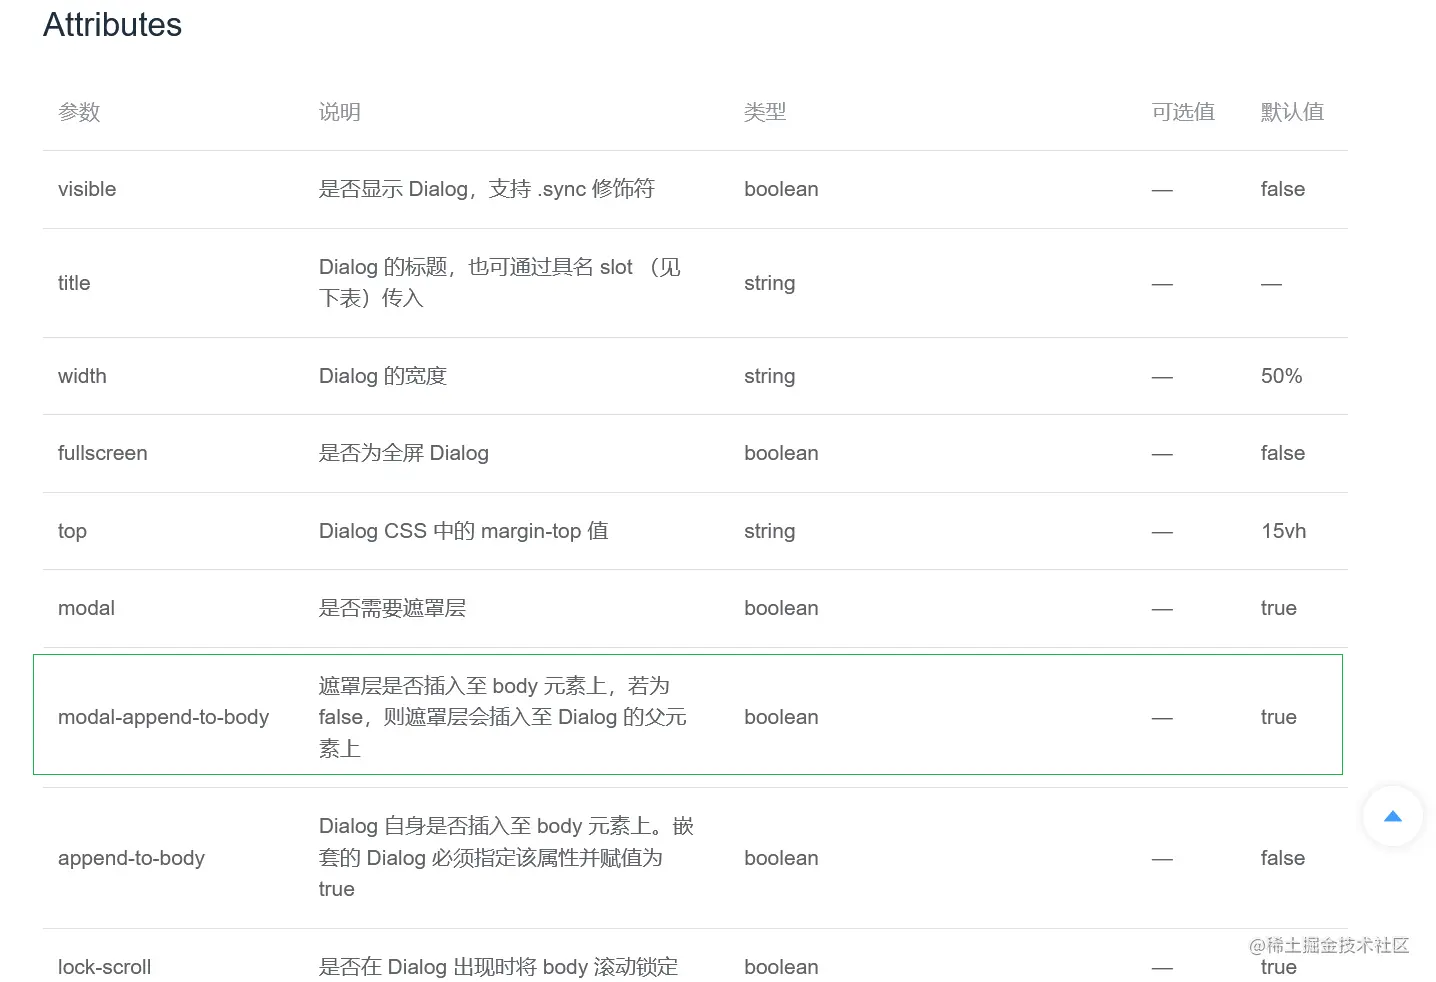Click the fullscreen attribute name

coord(102,453)
